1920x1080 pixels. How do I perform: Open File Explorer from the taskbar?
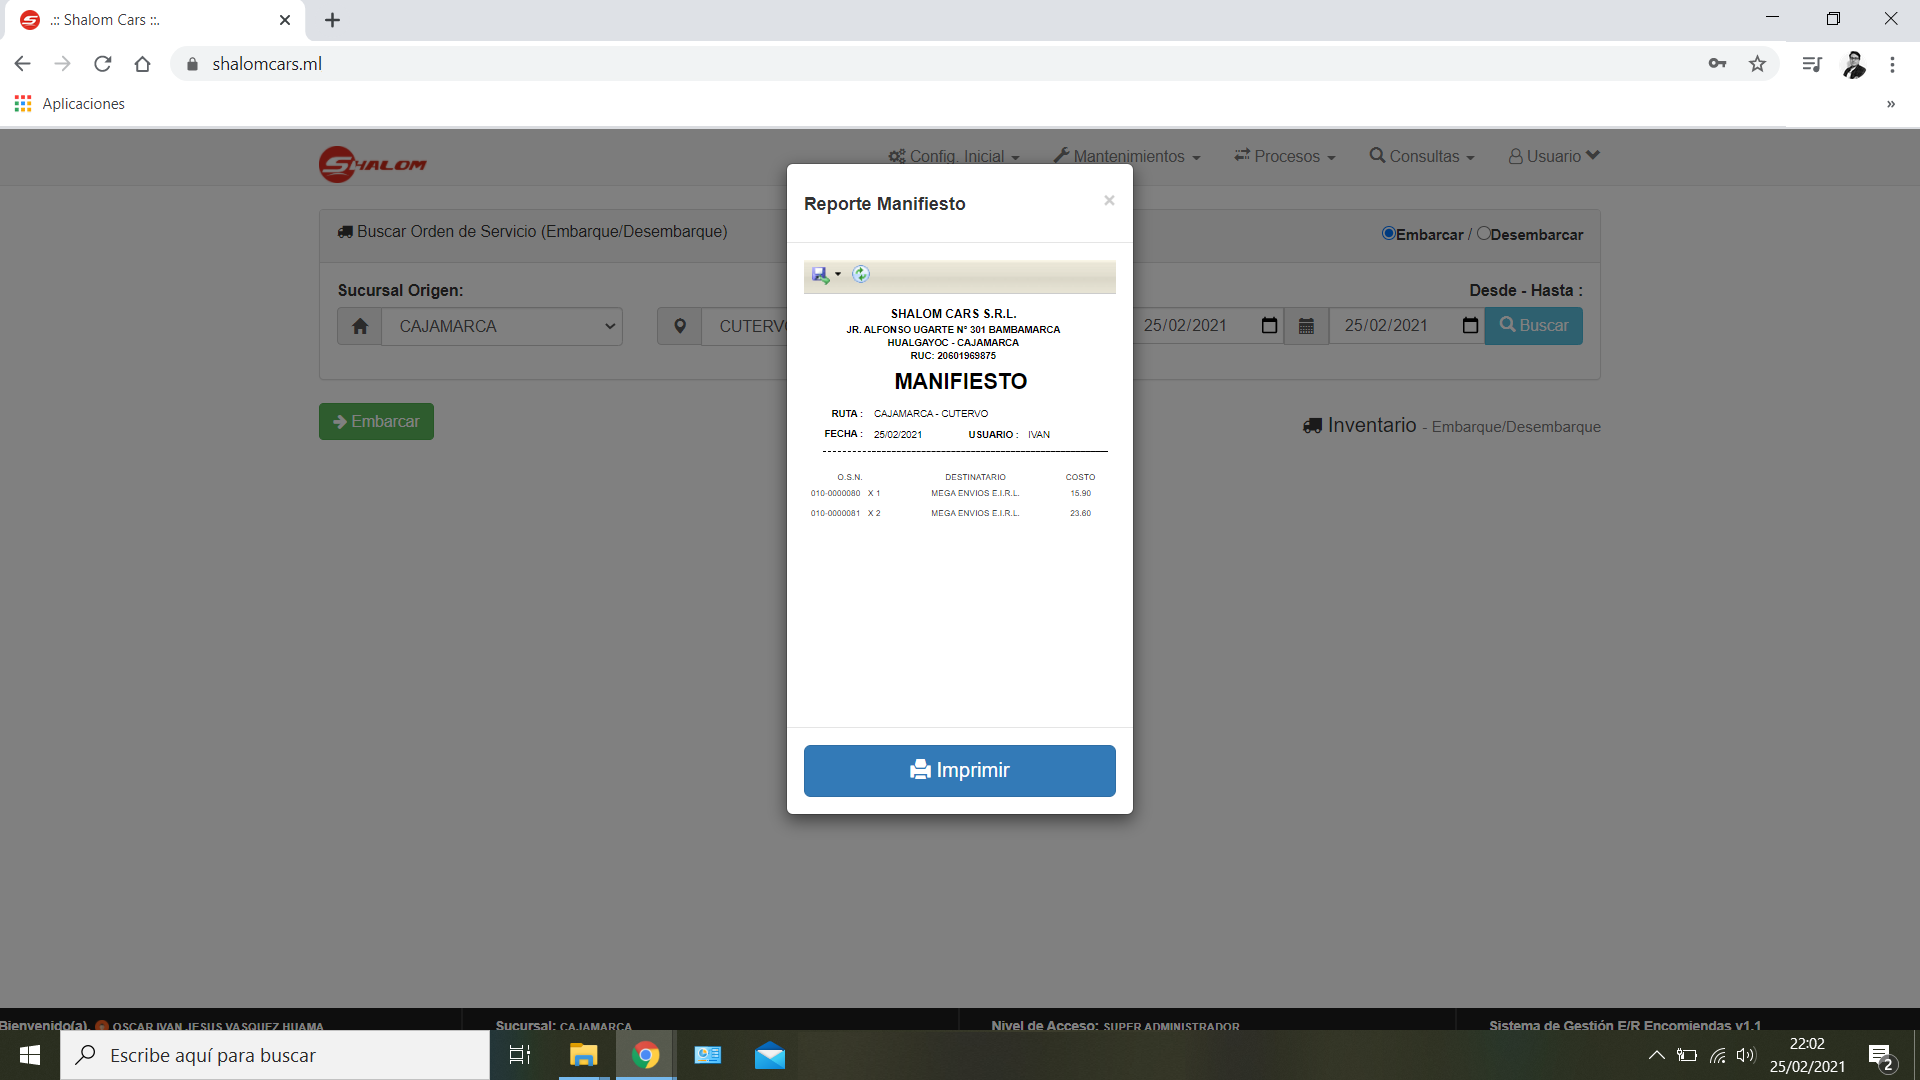[583, 1055]
